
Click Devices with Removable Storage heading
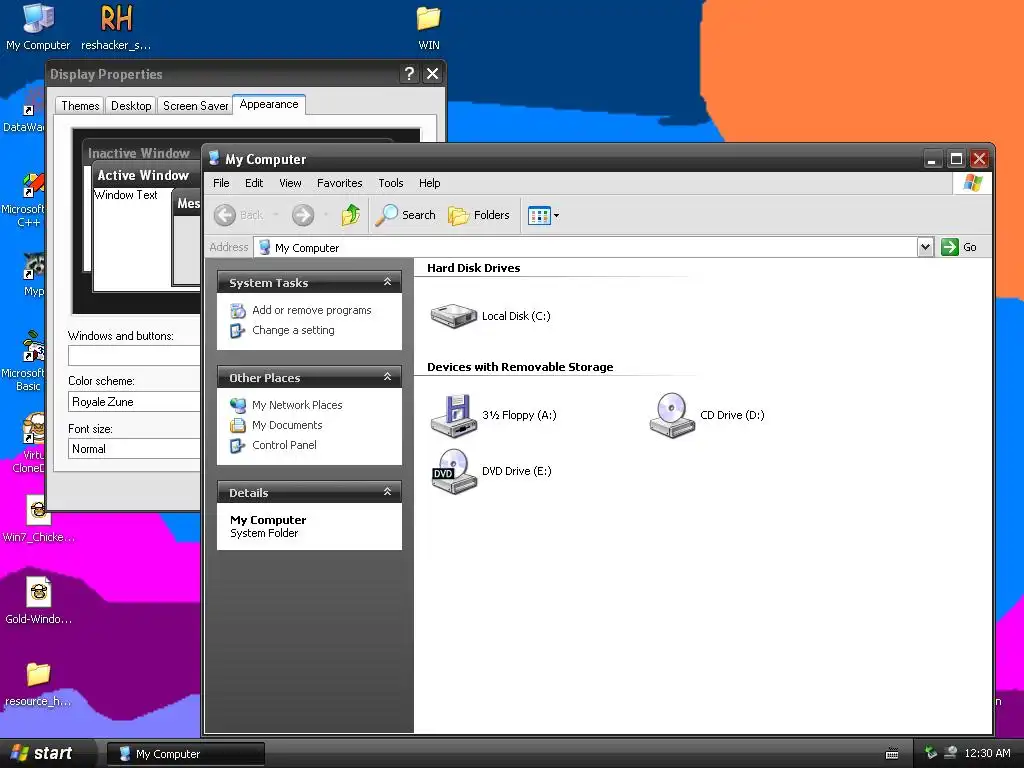click(x=520, y=367)
